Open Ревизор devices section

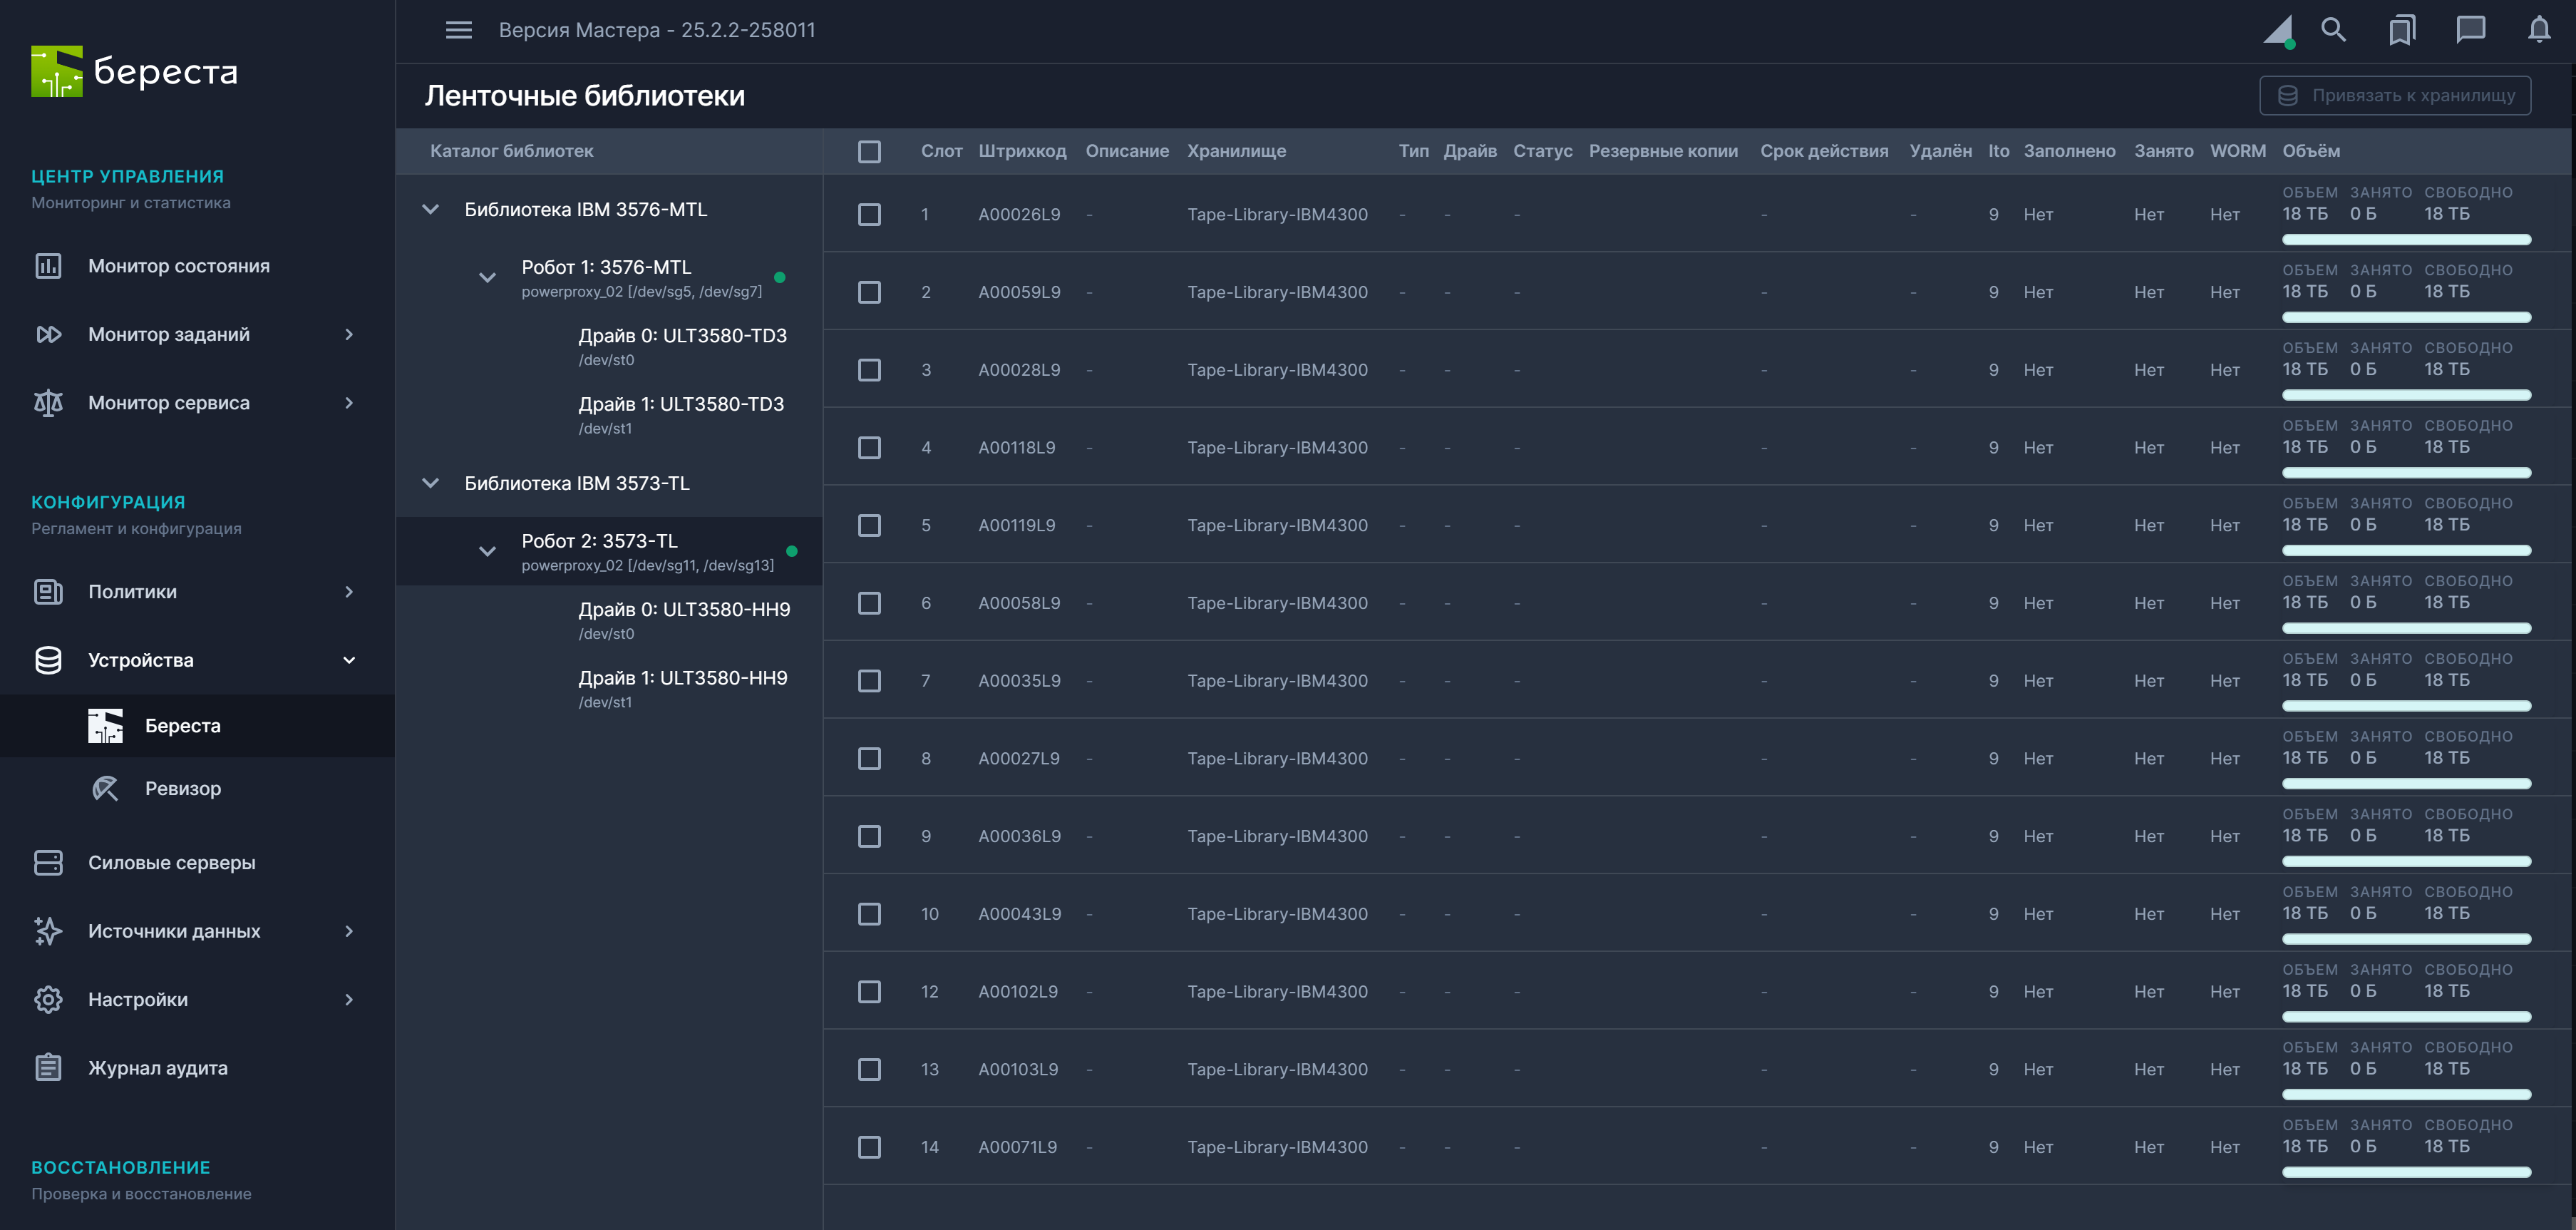(182, 788)
